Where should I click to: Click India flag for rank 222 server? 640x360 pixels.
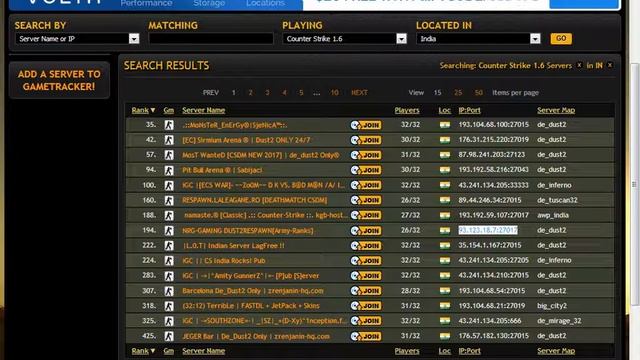(x=445, y=245)
